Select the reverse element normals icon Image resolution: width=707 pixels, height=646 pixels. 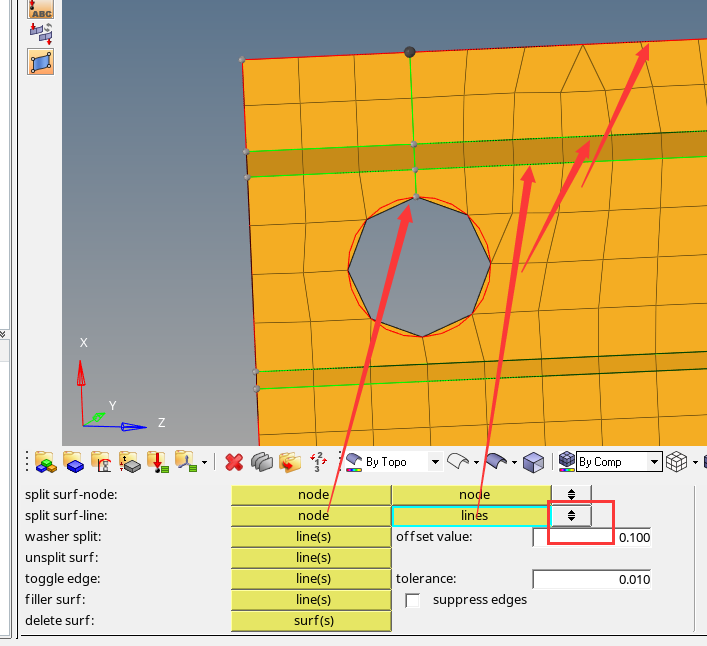(x=41, y=34)
